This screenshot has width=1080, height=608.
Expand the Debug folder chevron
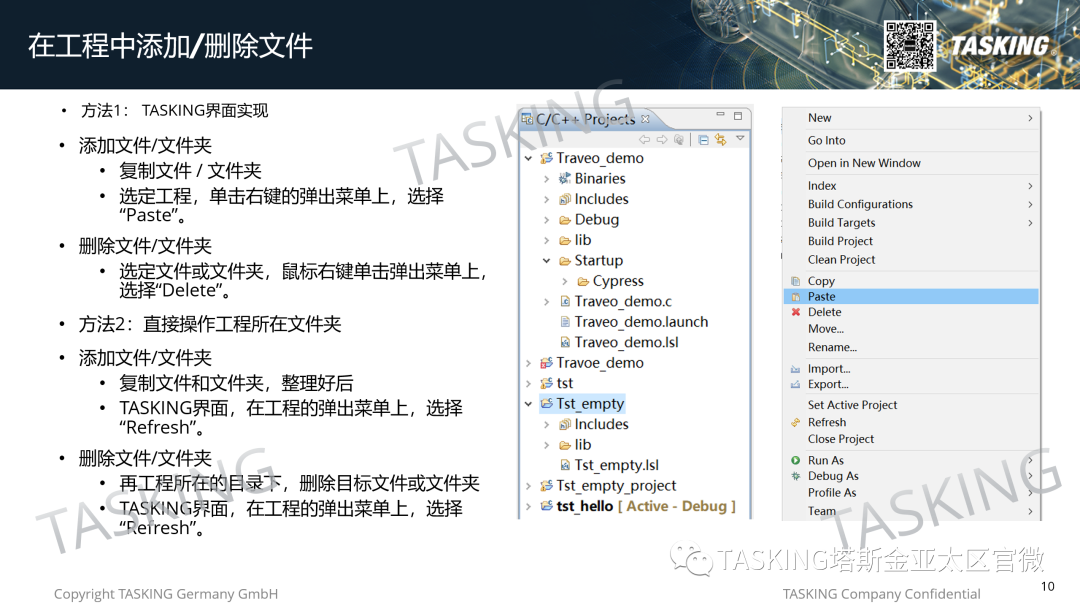(546, 220)
